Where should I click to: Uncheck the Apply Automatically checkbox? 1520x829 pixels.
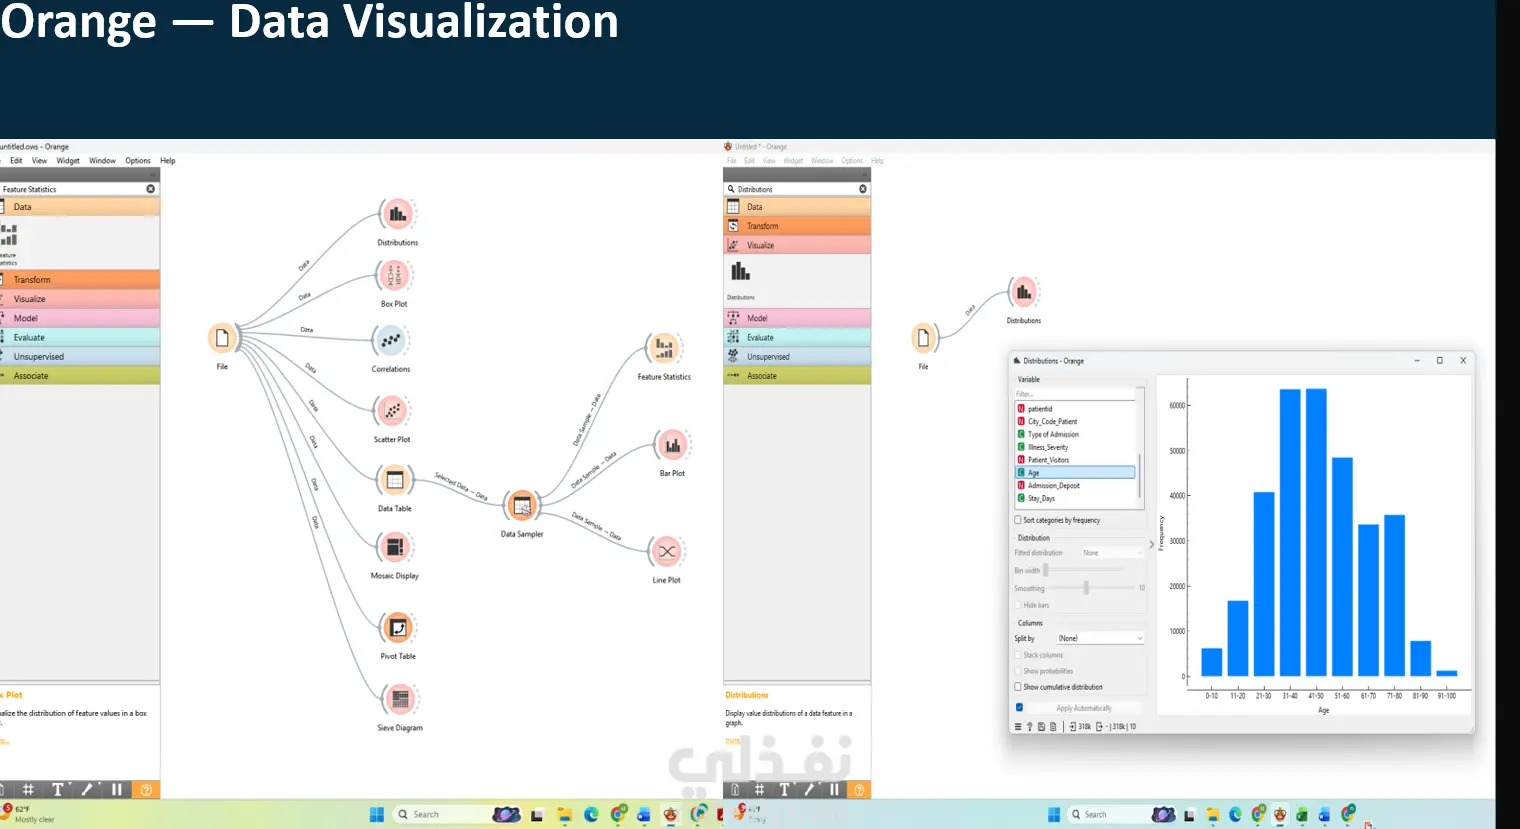pos(1019,707)
